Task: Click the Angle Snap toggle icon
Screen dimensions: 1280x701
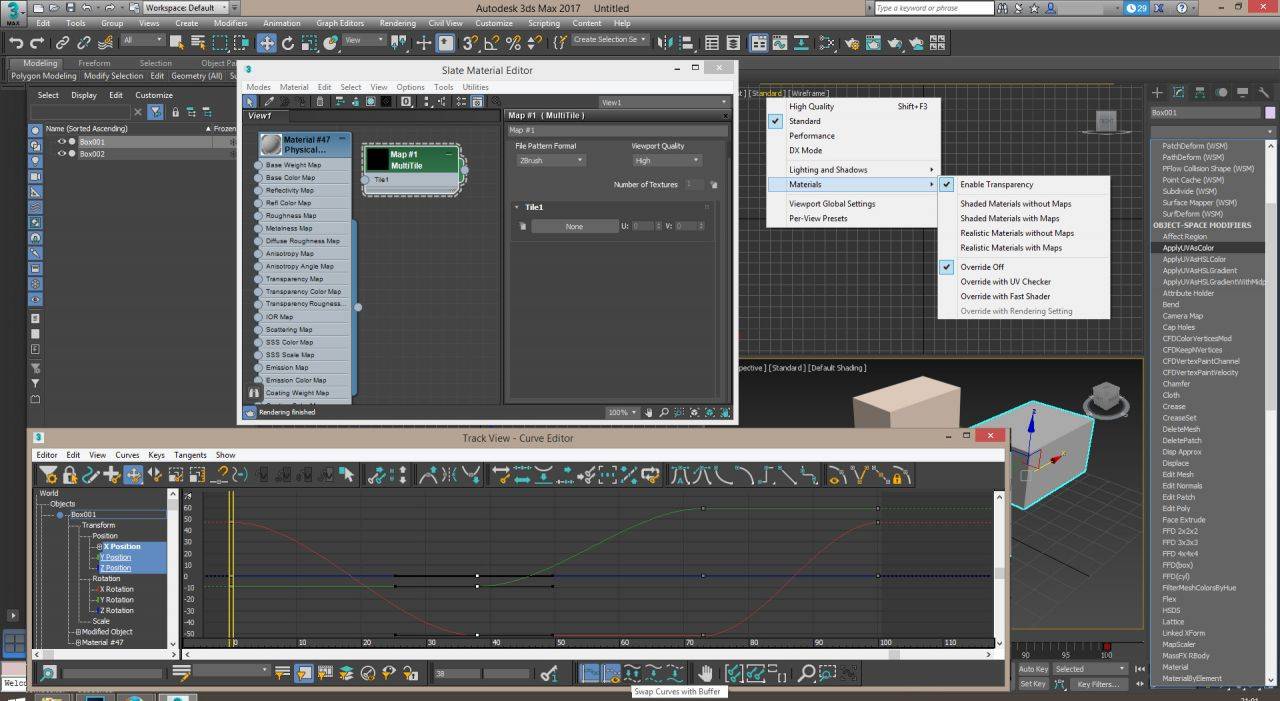Action: (491, 43)
